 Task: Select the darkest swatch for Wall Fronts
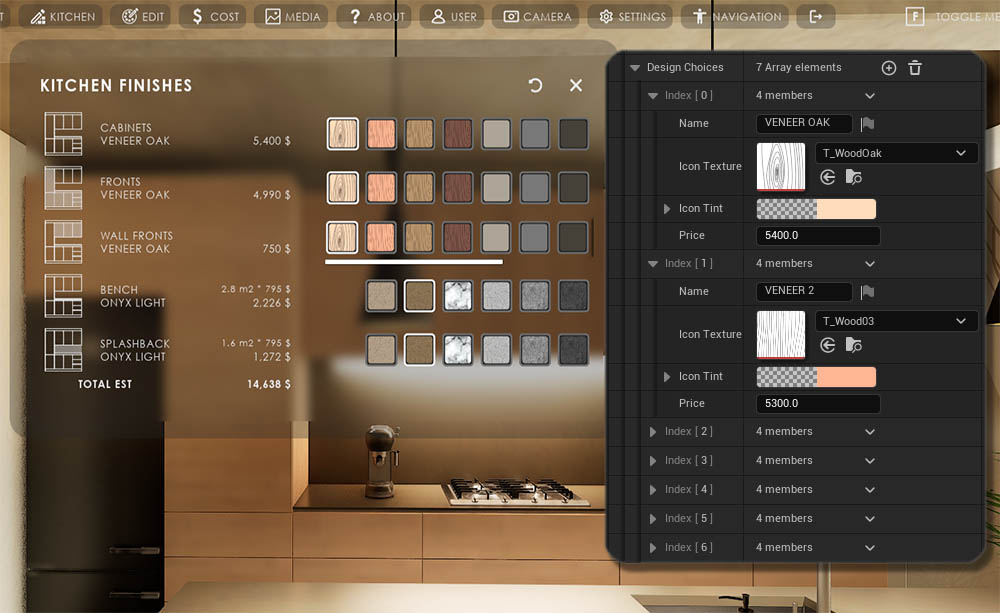[573, 237]
